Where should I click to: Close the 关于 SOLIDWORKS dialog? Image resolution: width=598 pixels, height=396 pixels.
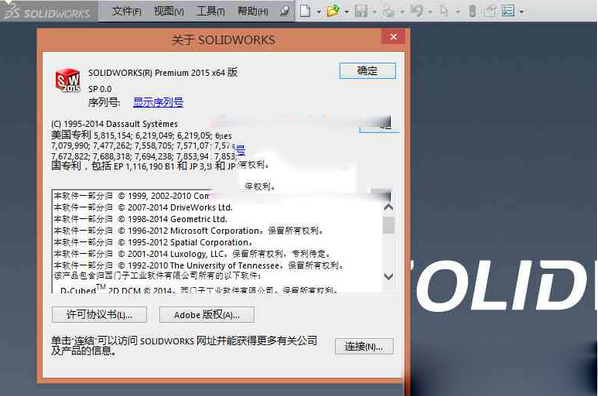click(x=393, y=37)
